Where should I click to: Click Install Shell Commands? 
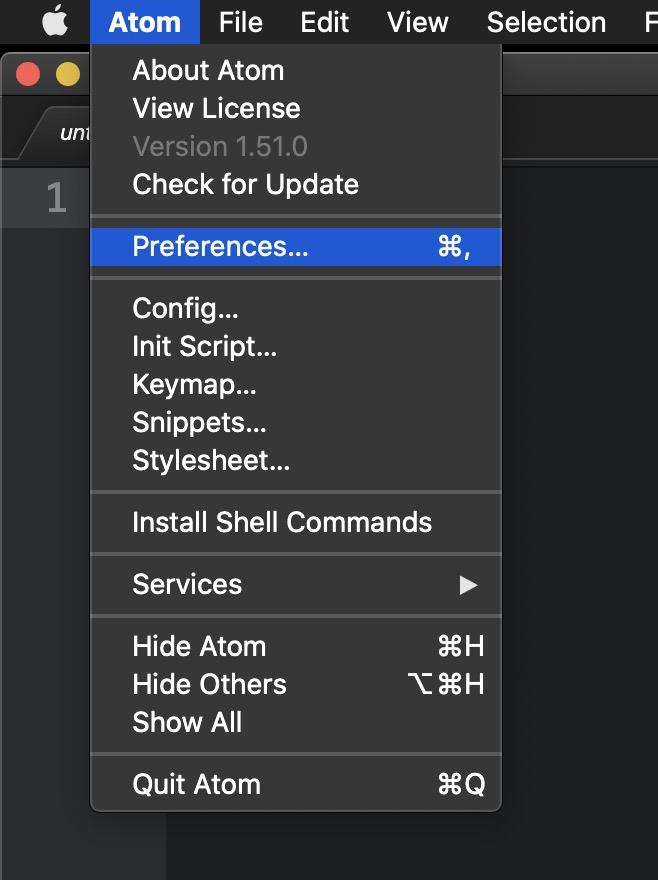[x=282, y=522]
